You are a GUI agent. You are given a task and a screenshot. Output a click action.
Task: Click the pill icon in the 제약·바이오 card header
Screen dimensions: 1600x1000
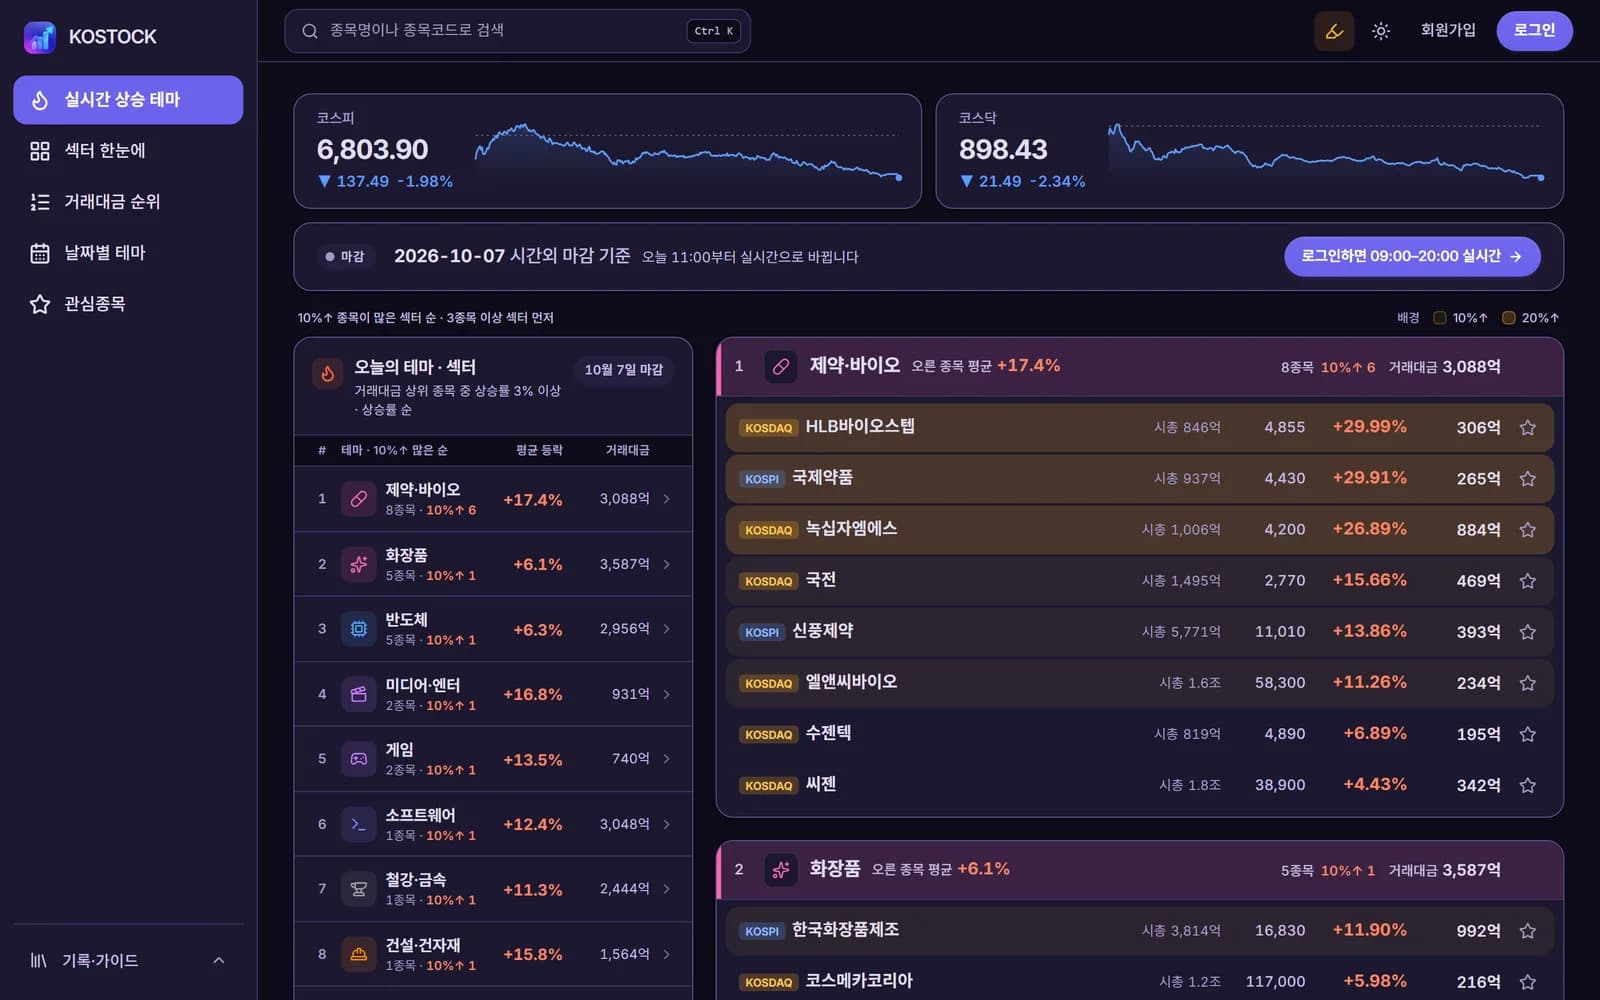(x=781, y=367)
